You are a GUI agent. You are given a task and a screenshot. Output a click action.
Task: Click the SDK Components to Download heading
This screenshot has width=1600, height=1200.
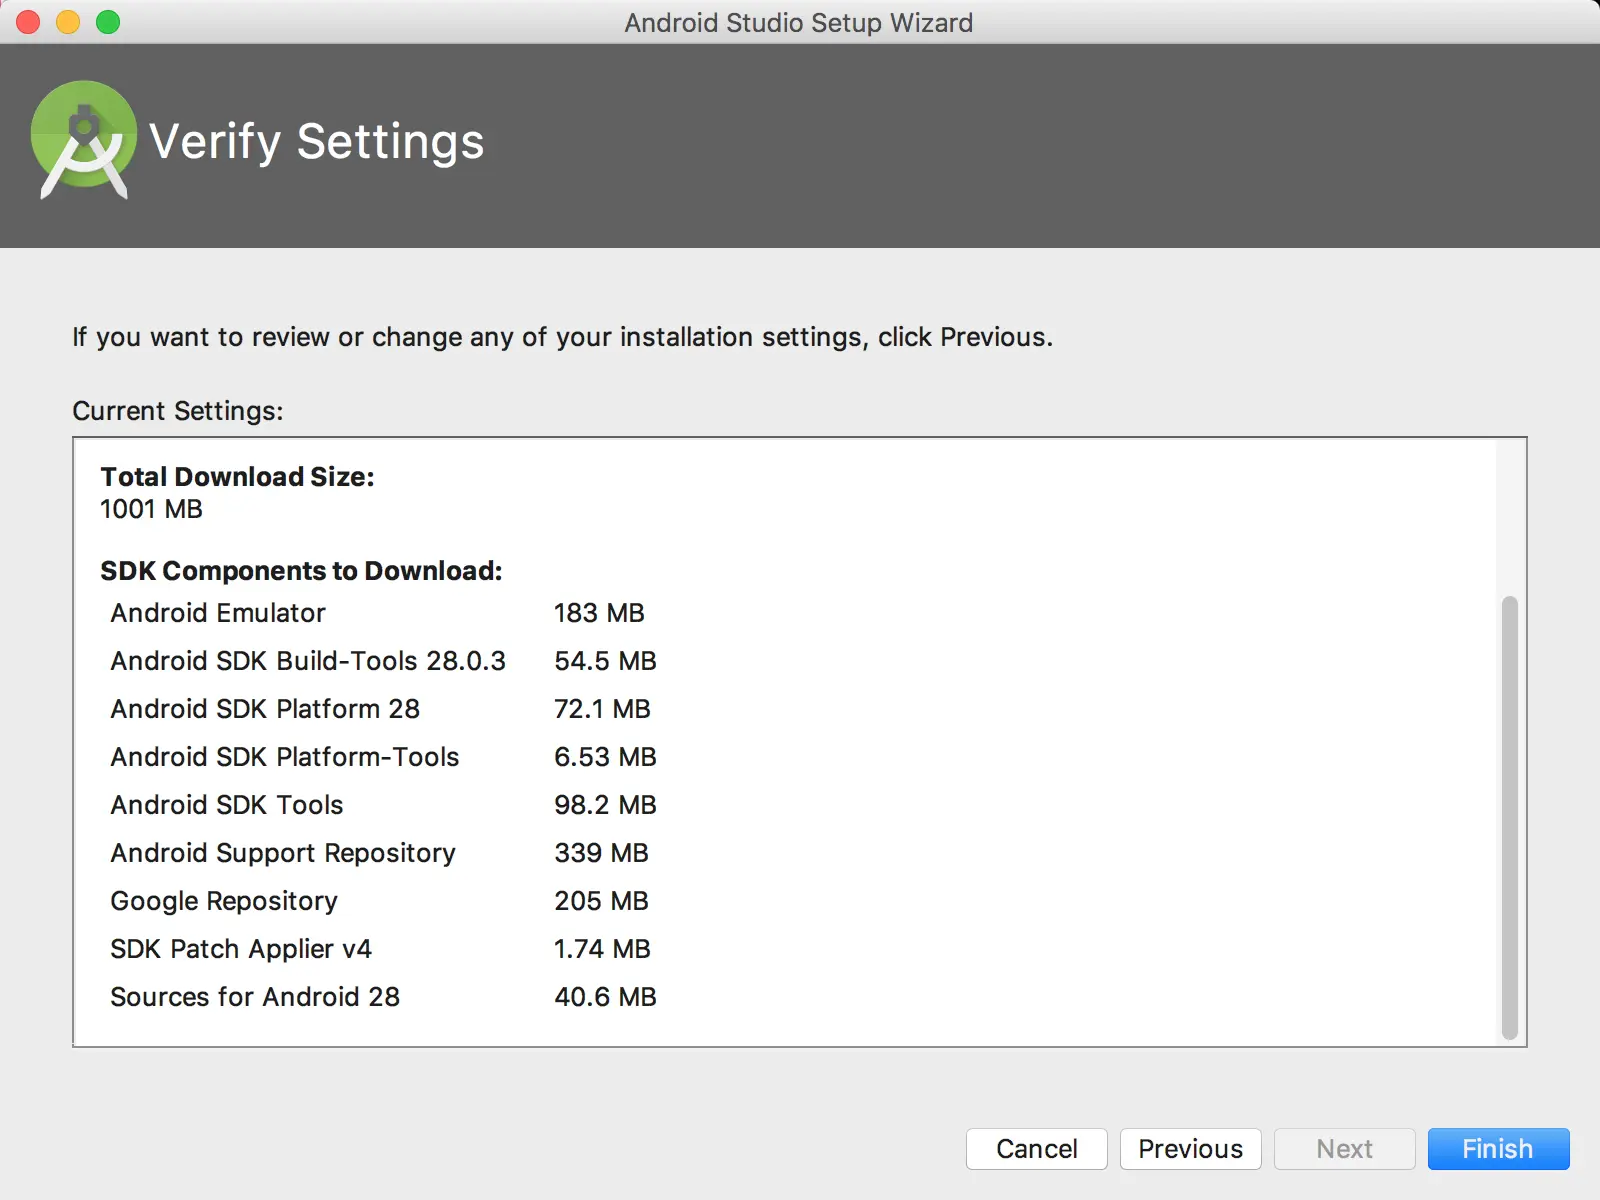click(x=301, y=571)
